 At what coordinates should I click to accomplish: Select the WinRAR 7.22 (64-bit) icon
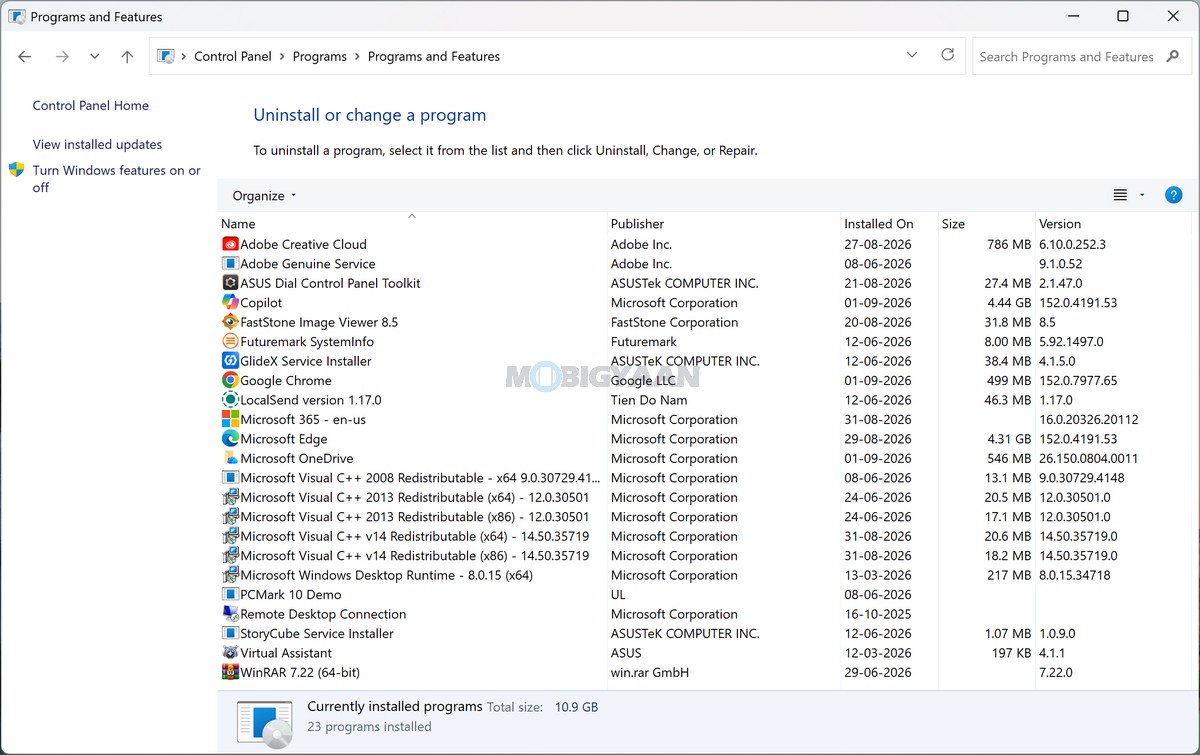[x=230, y=673]
